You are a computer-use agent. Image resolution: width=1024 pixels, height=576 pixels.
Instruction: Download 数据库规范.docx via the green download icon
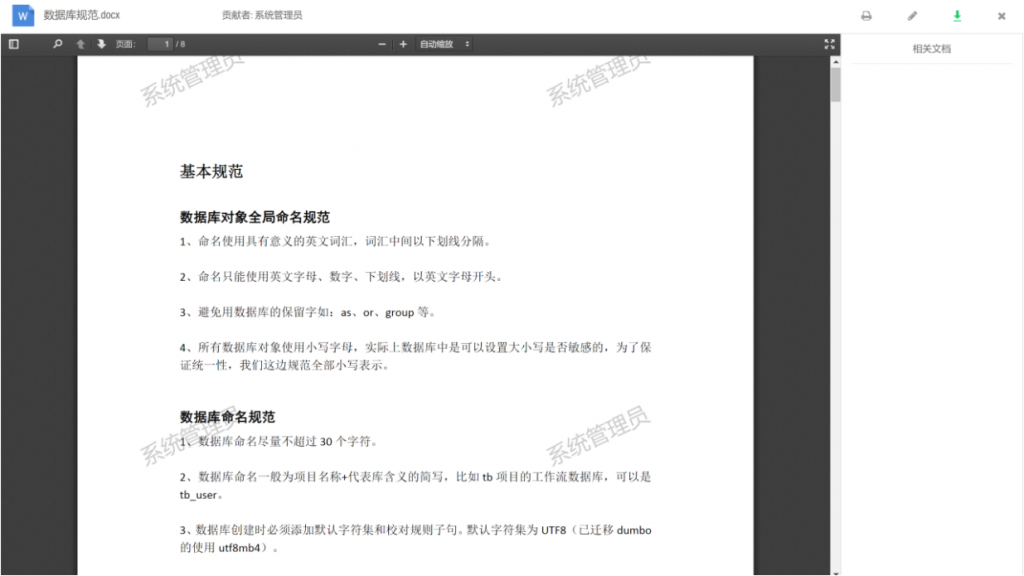point(958,15)
